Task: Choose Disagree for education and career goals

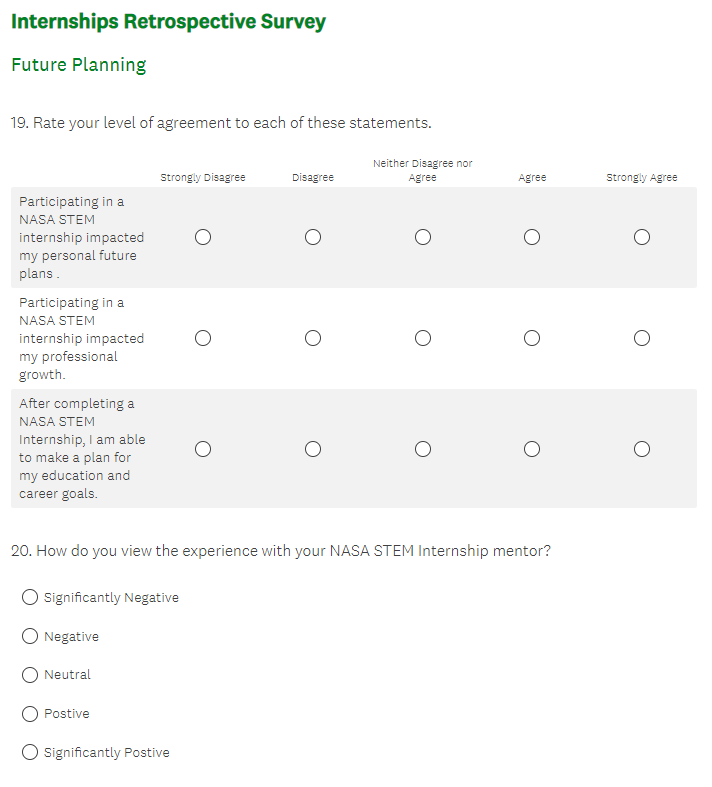Action: [x=313, y=448]
